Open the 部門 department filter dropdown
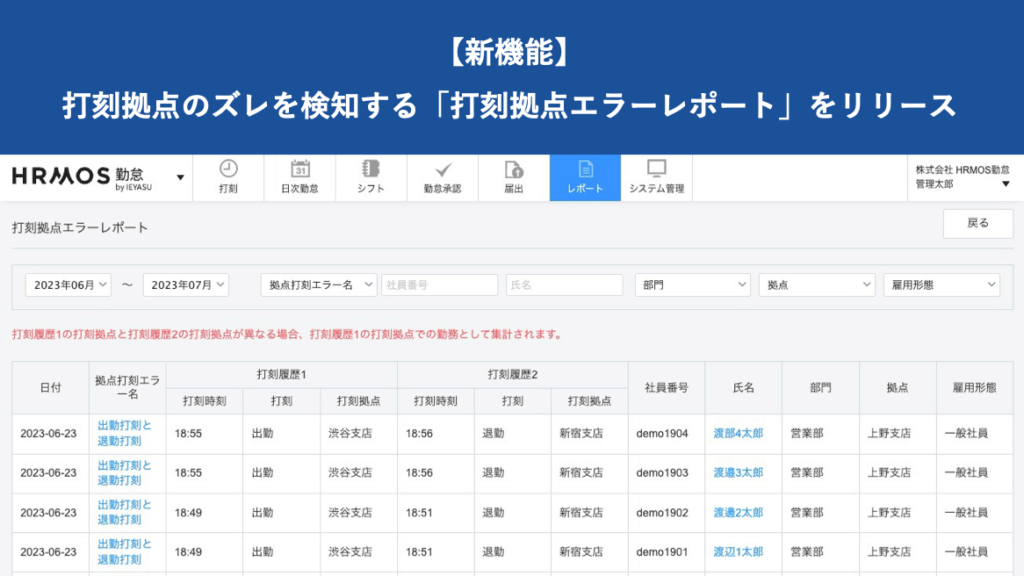 click(691, 284)
